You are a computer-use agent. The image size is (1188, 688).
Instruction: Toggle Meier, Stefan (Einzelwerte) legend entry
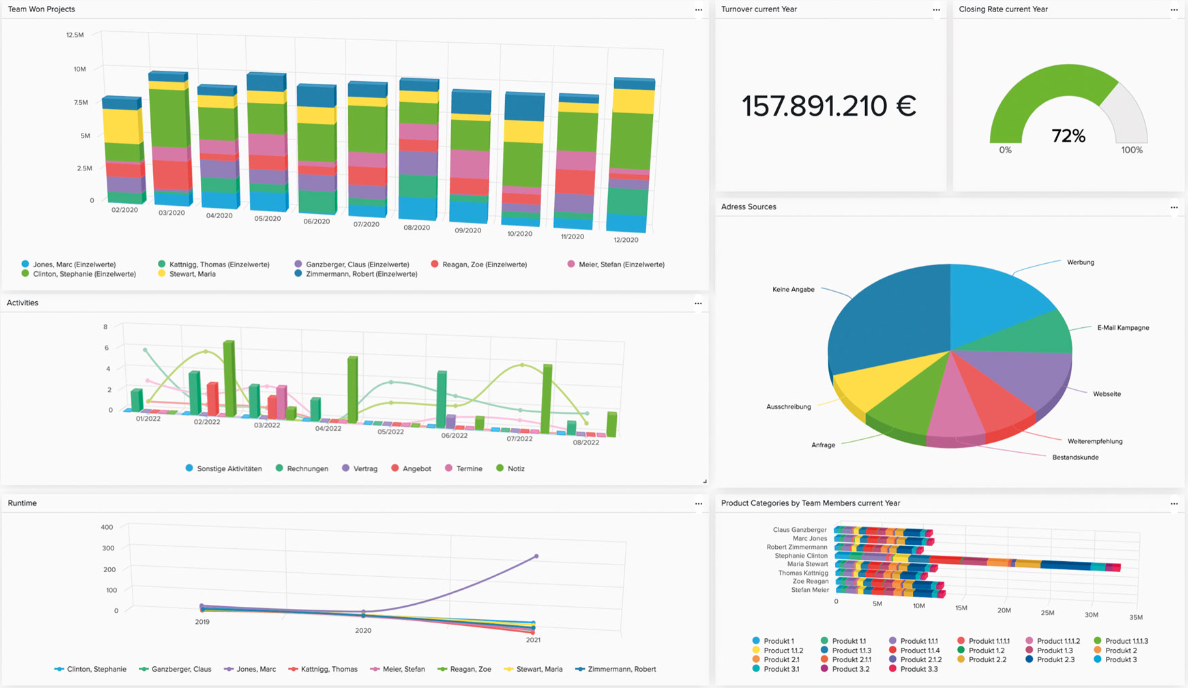pos(616,264)
